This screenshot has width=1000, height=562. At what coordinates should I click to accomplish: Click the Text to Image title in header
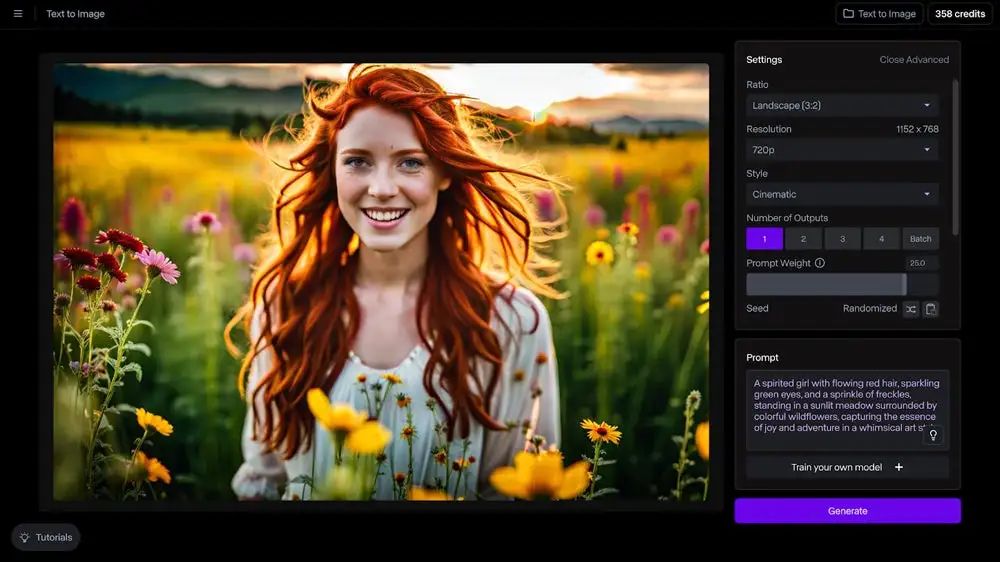pos(75,14)
